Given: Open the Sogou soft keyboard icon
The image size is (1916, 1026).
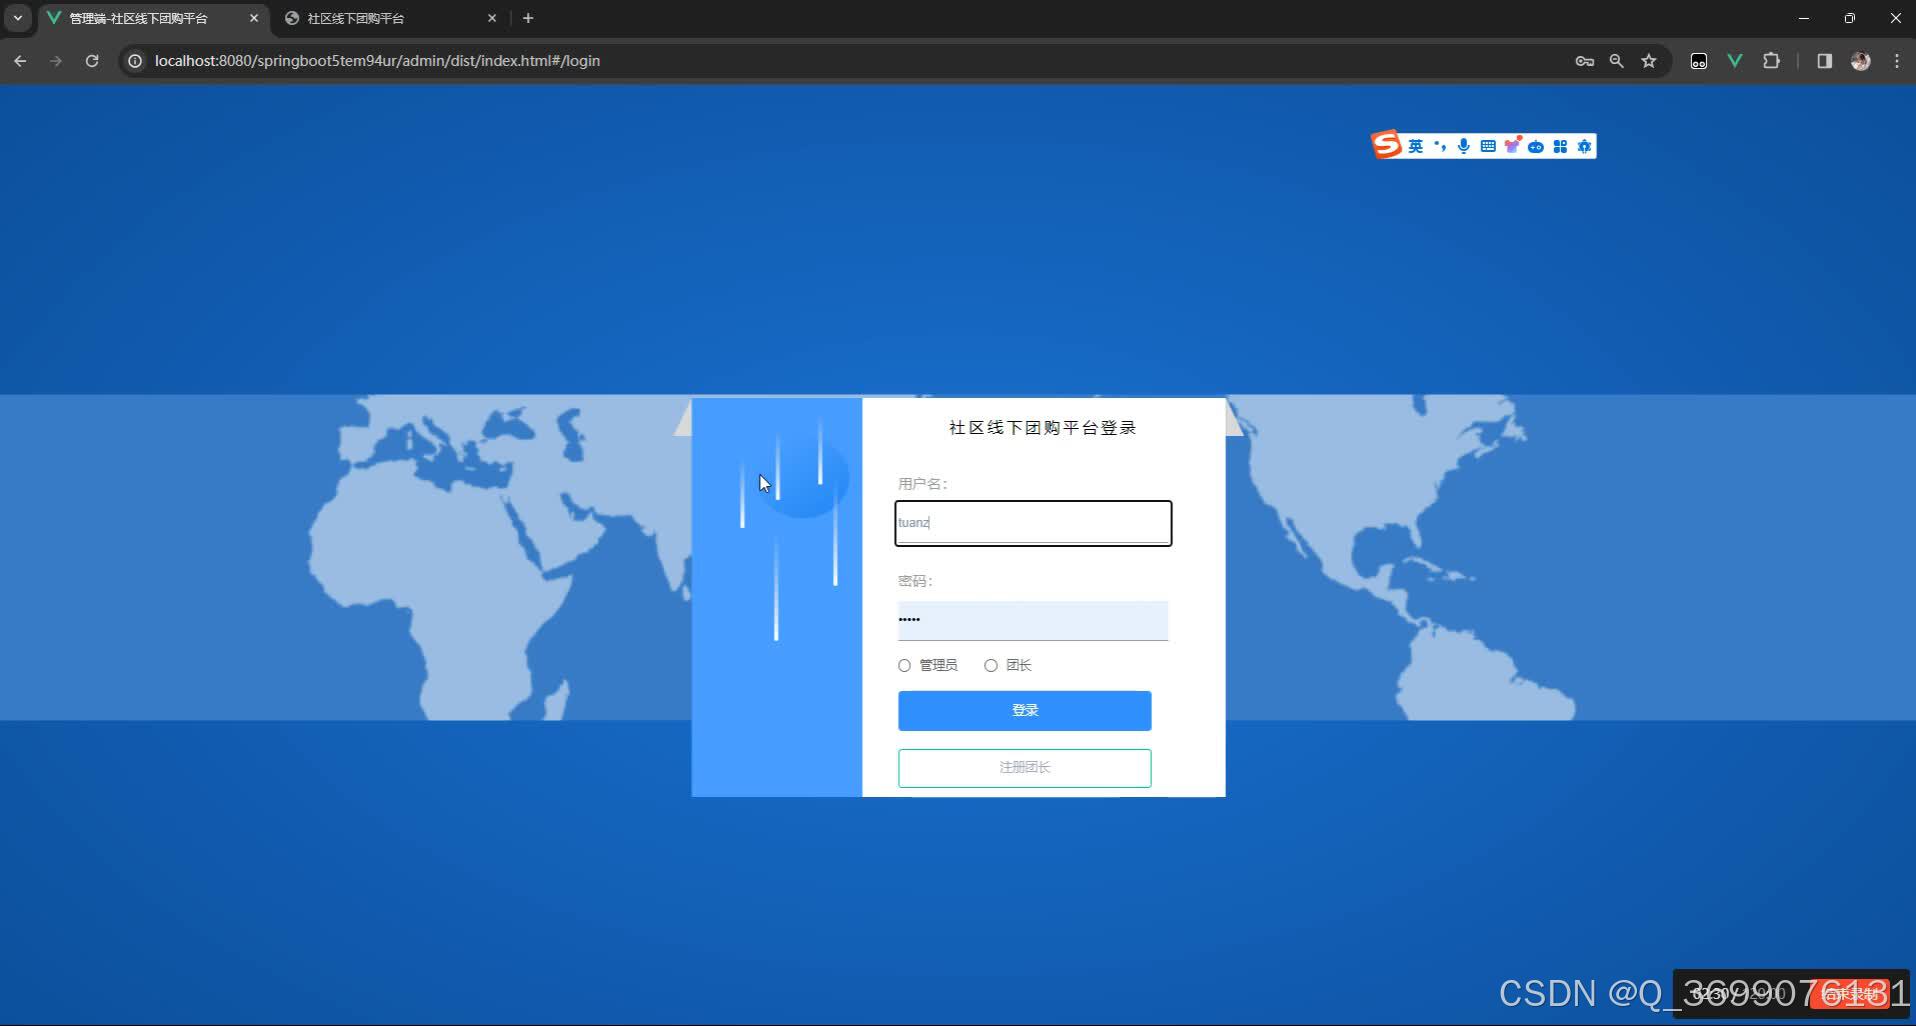Looking at the screenshot, I should (1488, 145).
